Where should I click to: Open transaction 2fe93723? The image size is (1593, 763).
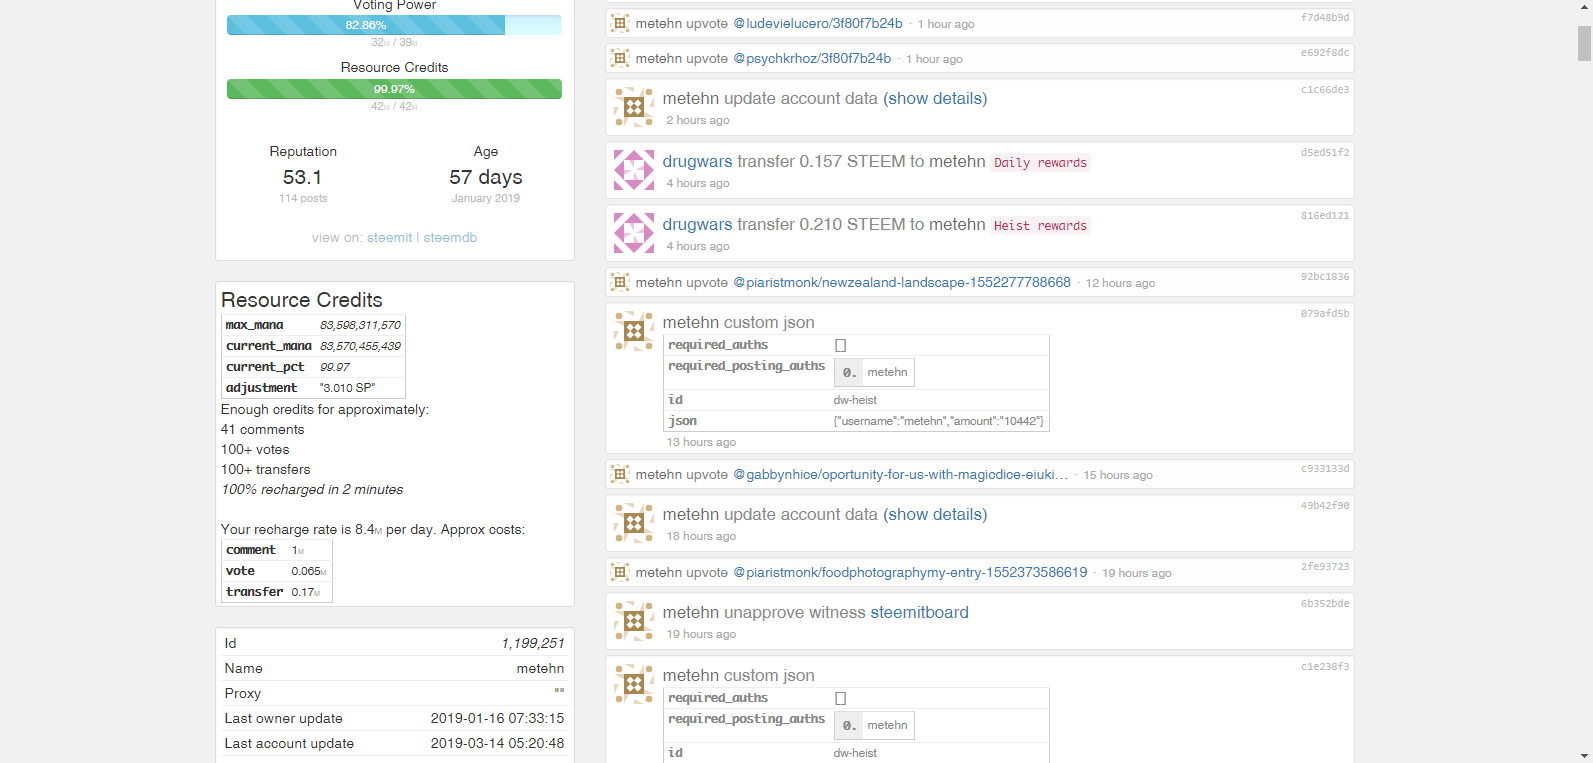point(1325,566)
